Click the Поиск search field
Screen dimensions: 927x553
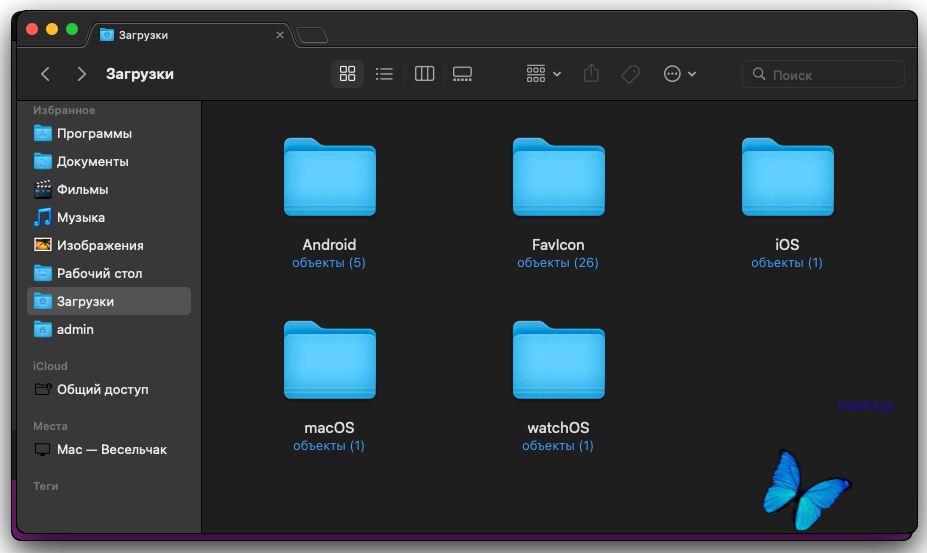point(823,75)
